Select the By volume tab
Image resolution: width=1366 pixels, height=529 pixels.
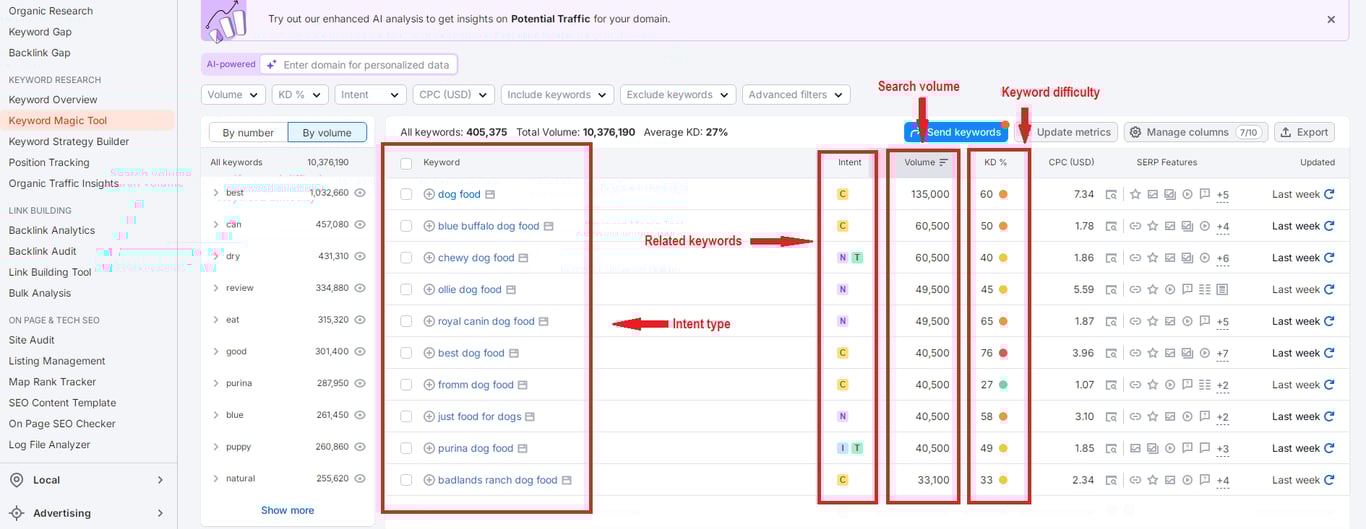click(x=327, y=132)
